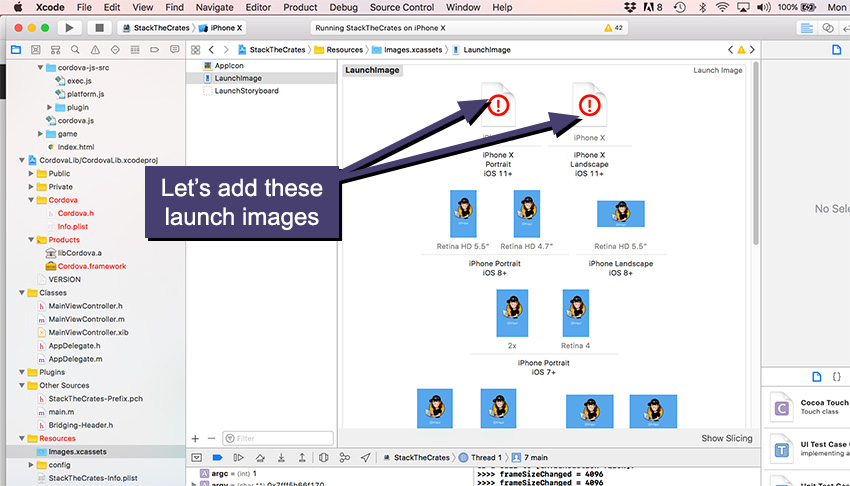Click the yellow warning count badge 42
The width and height of the screenshot is (850, 486).
click(614, 28)
